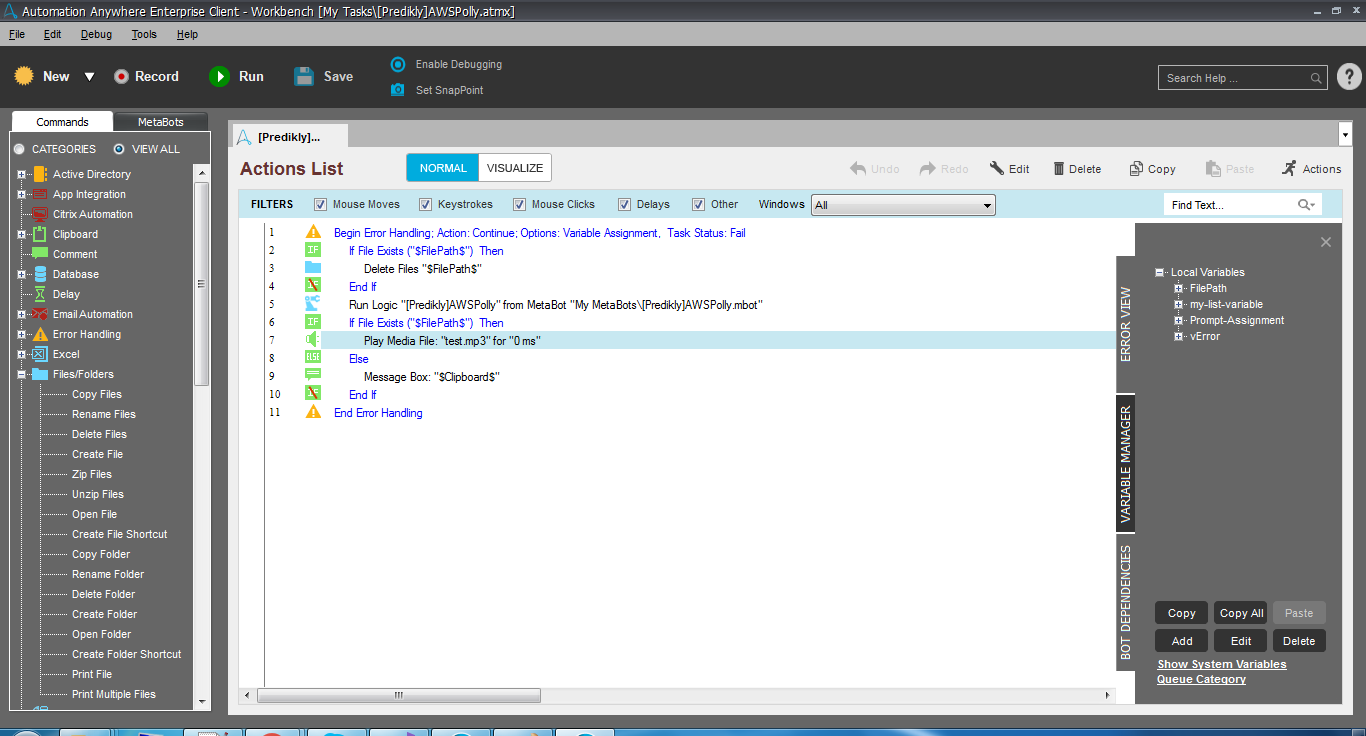The height and width of the screenshot is (736, 1366).
Task: Expand the Clipboard category
Action: tap(21, 234)
